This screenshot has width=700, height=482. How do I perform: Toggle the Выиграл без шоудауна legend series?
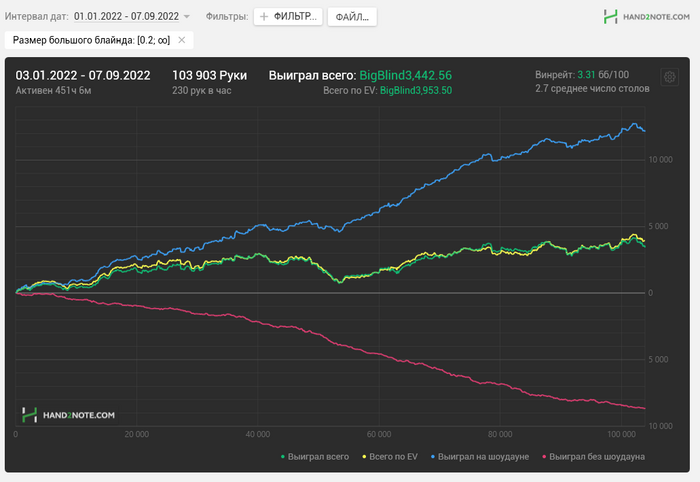pos(594,457)
